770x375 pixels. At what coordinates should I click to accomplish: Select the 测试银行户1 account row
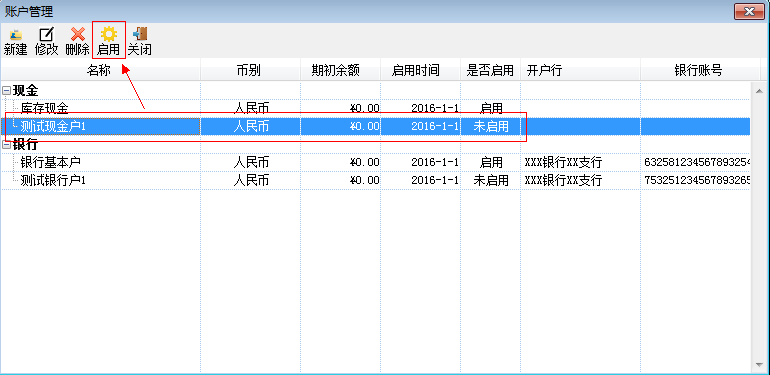coord(376,181)
